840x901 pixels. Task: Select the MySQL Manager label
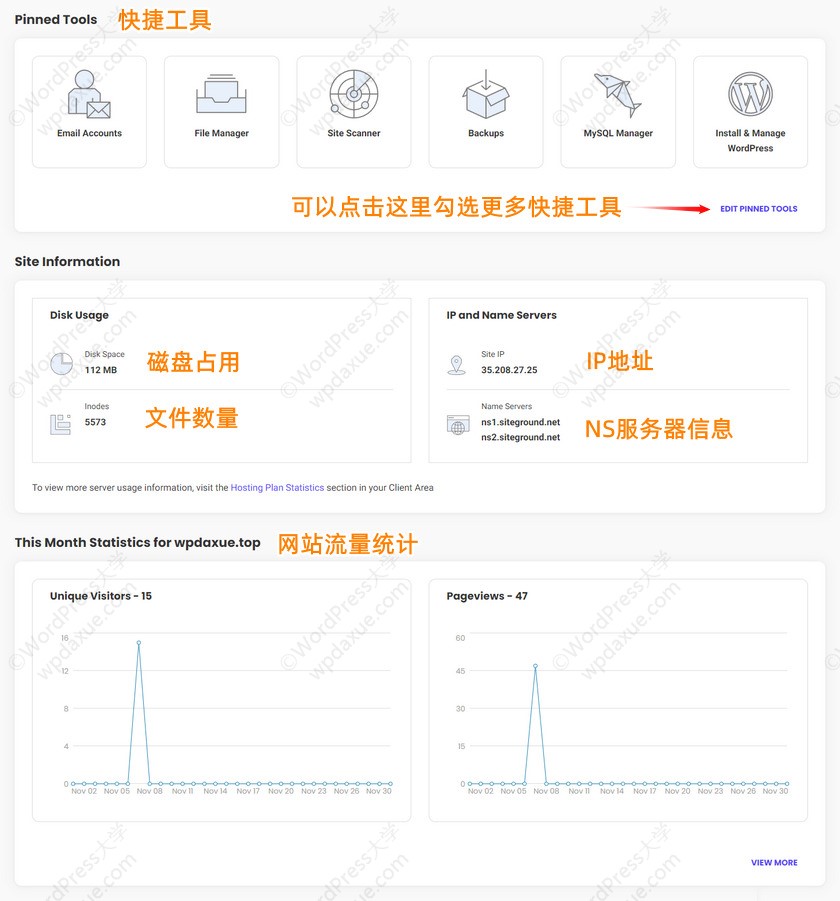click(618, 133)
